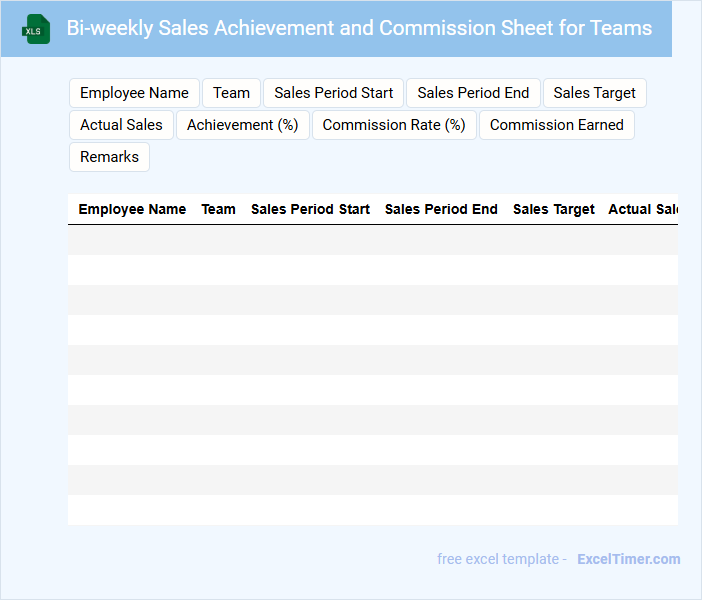
Task: Select the Sales Period Start tag
Action: coord(334,93)
